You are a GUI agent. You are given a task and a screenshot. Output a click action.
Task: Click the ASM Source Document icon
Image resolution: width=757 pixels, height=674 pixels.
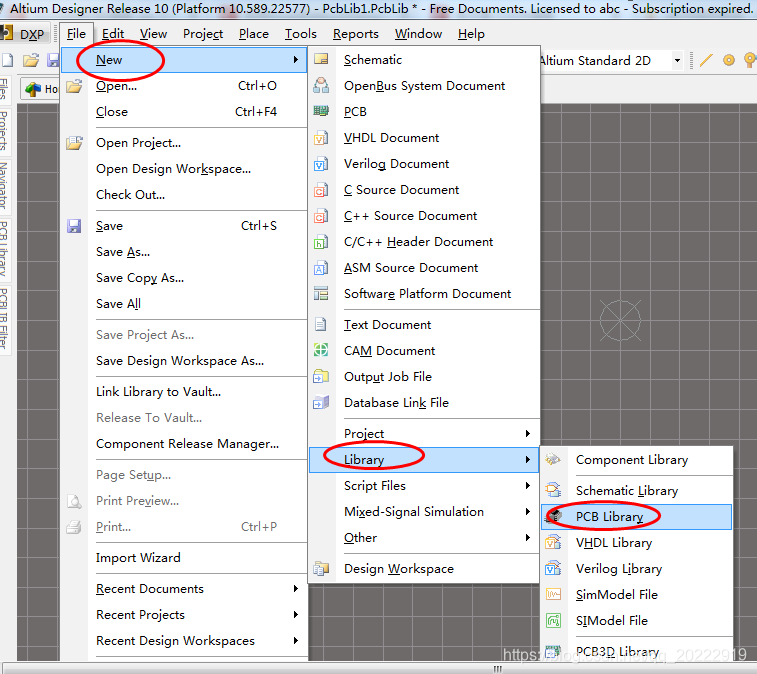321,268
